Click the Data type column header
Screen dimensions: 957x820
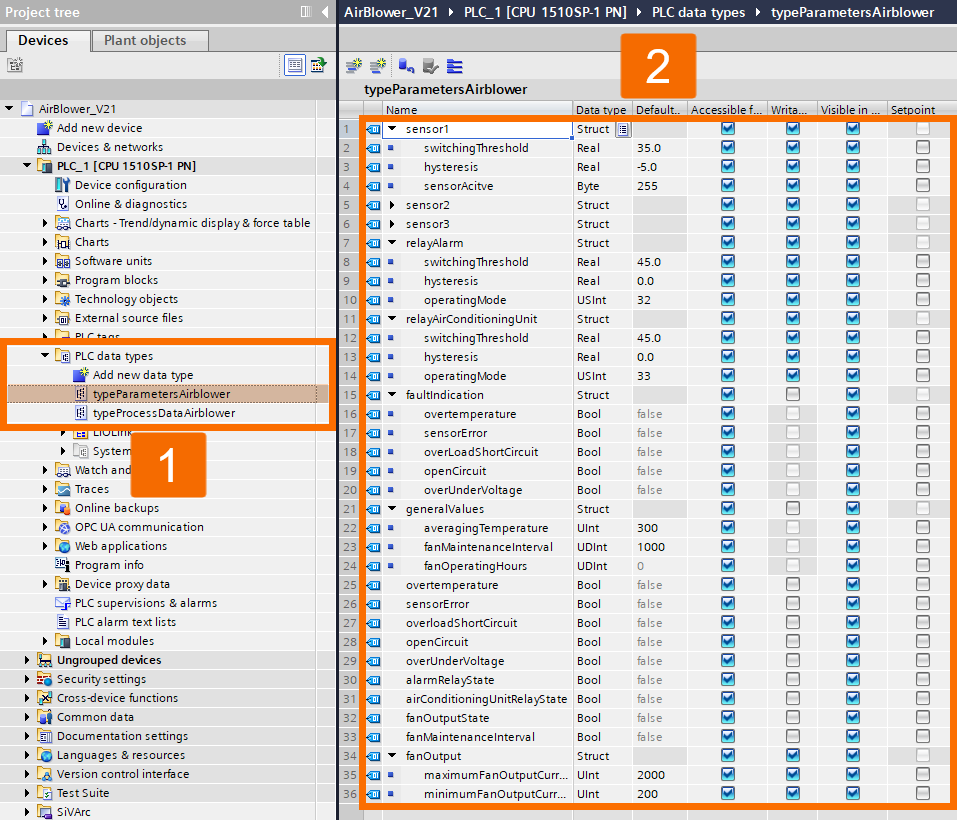602,110
